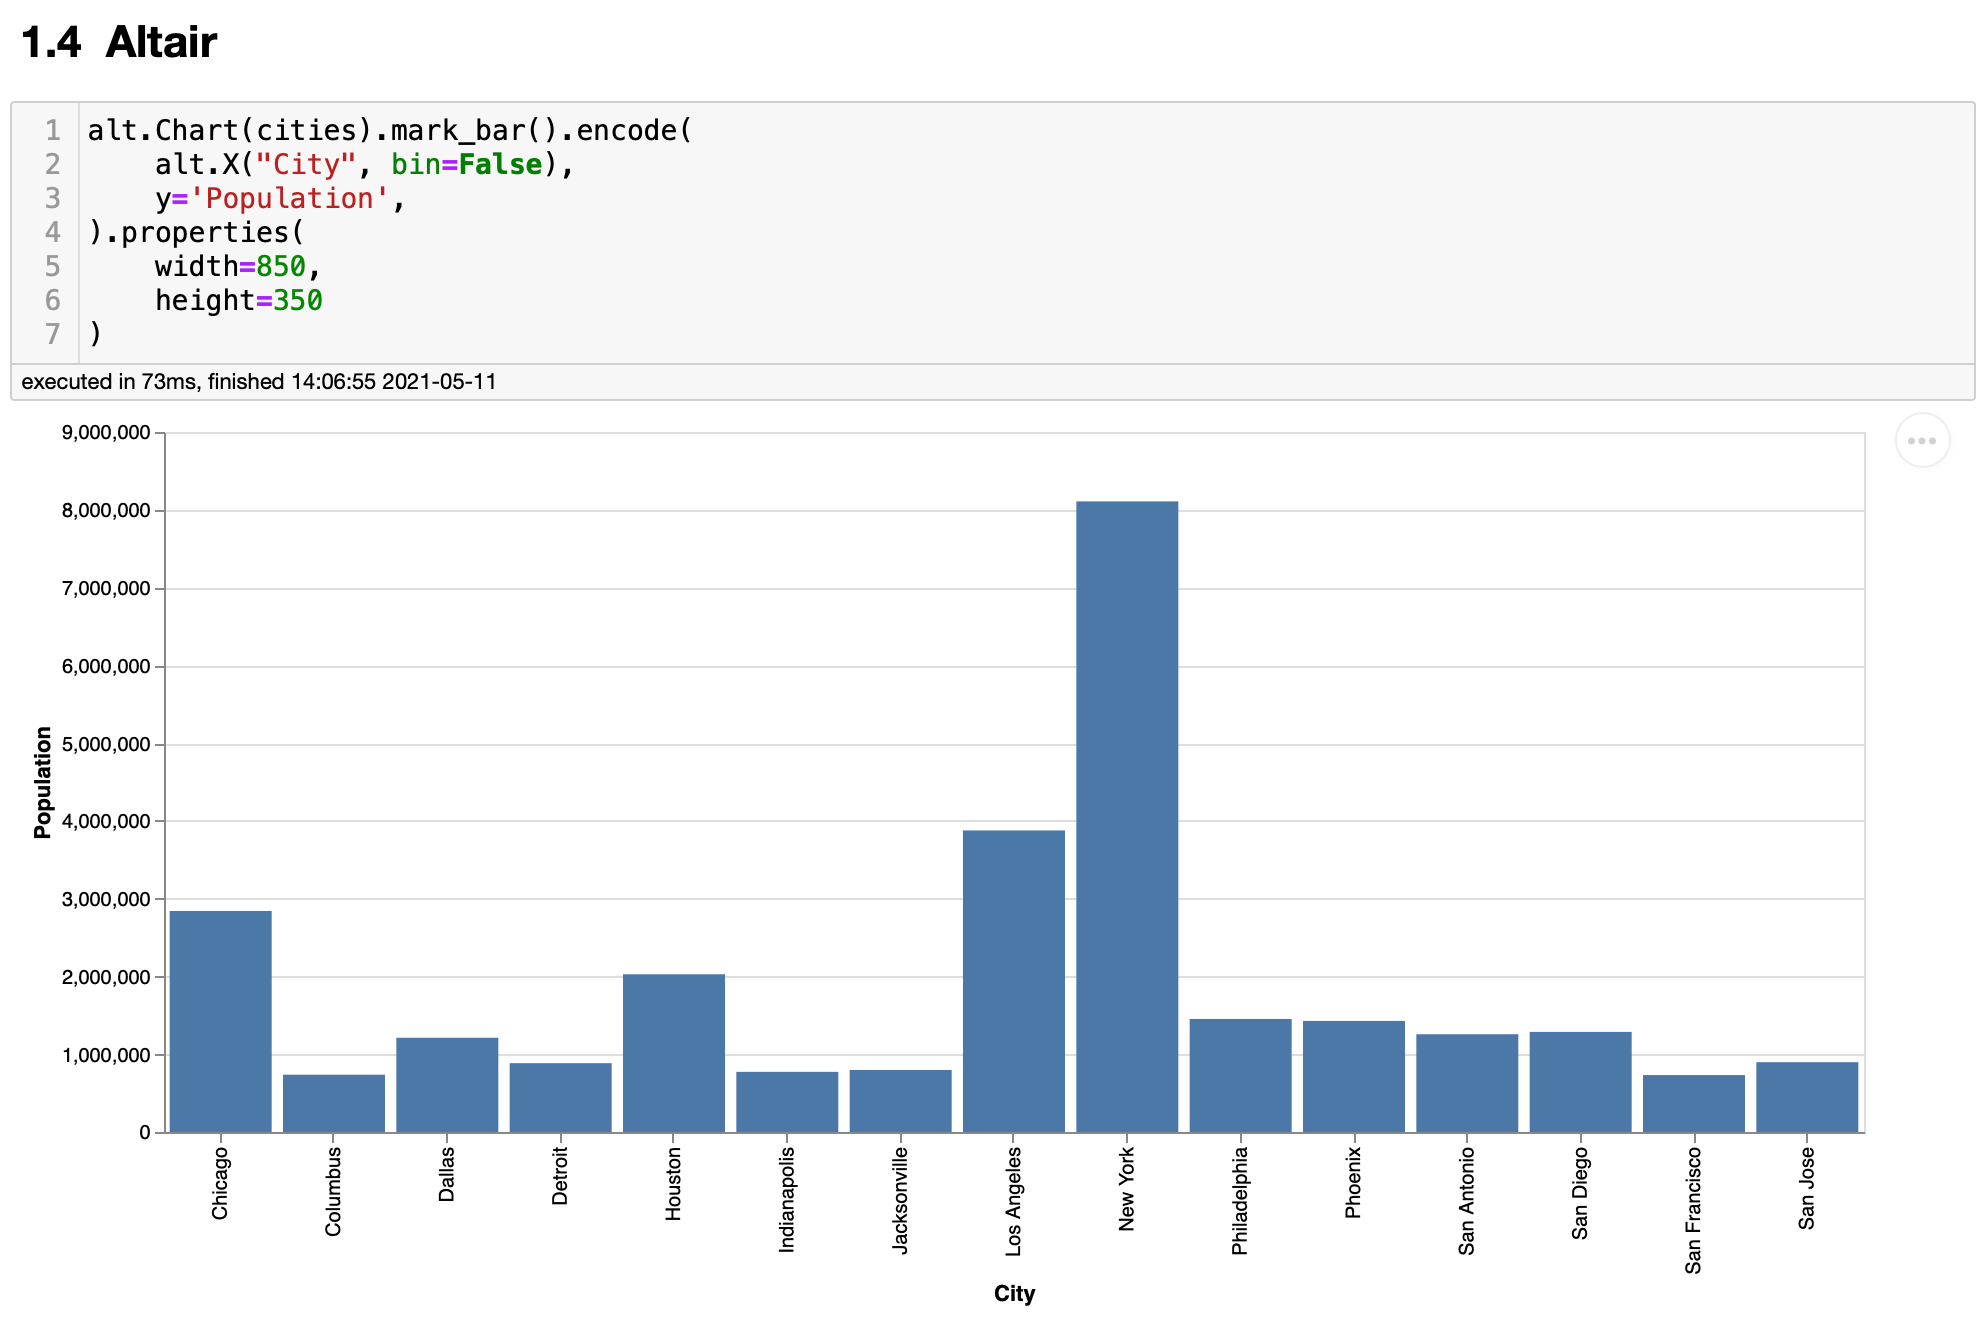Click the Phoenix population bar

pos(1353,1076)
